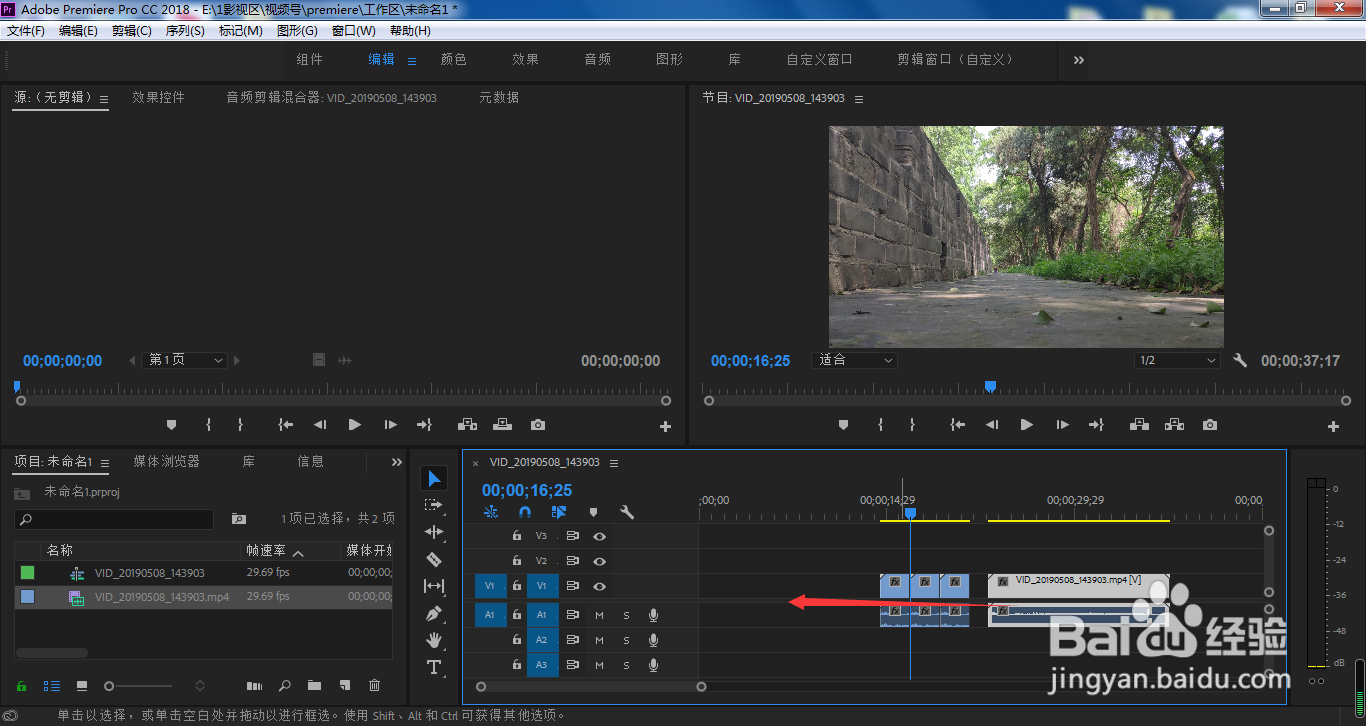Select the Type tool
Viewport: 1366px width, 726px height.
coord(434,667)
